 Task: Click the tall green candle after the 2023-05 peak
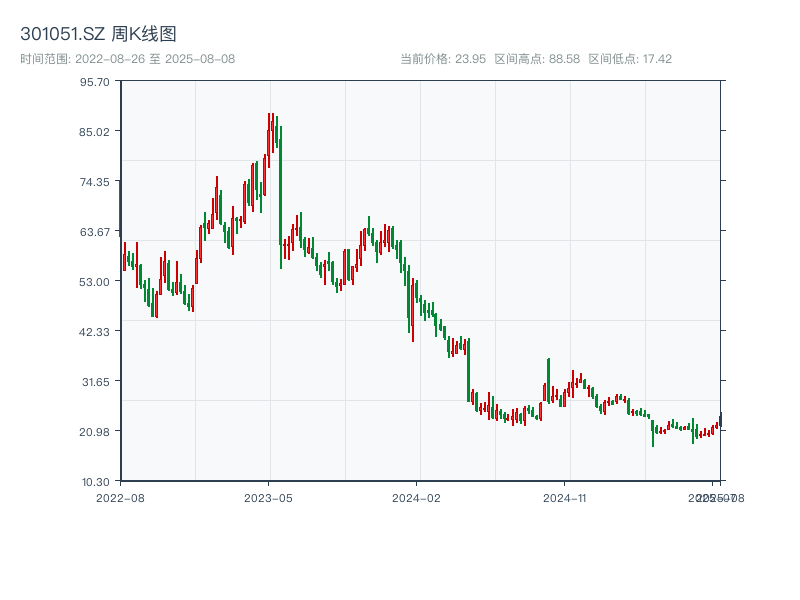281,190
